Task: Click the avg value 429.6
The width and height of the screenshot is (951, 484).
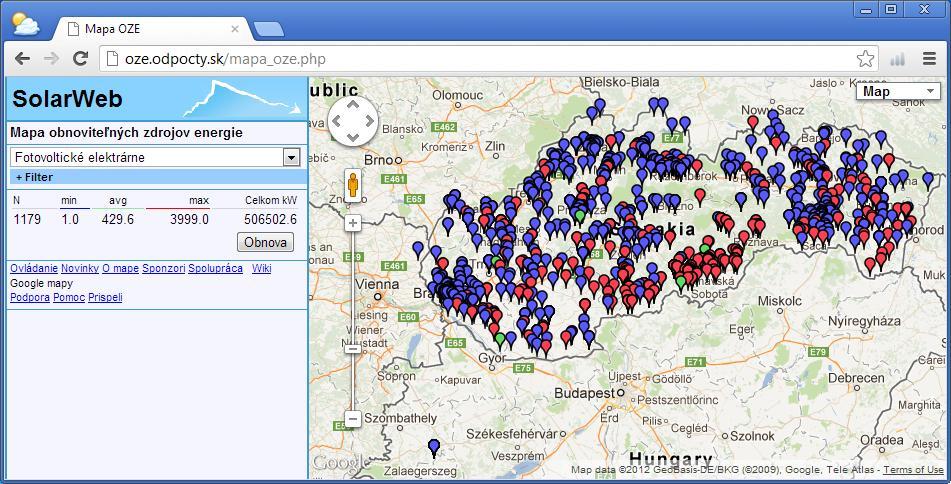Action: [118, 219]
